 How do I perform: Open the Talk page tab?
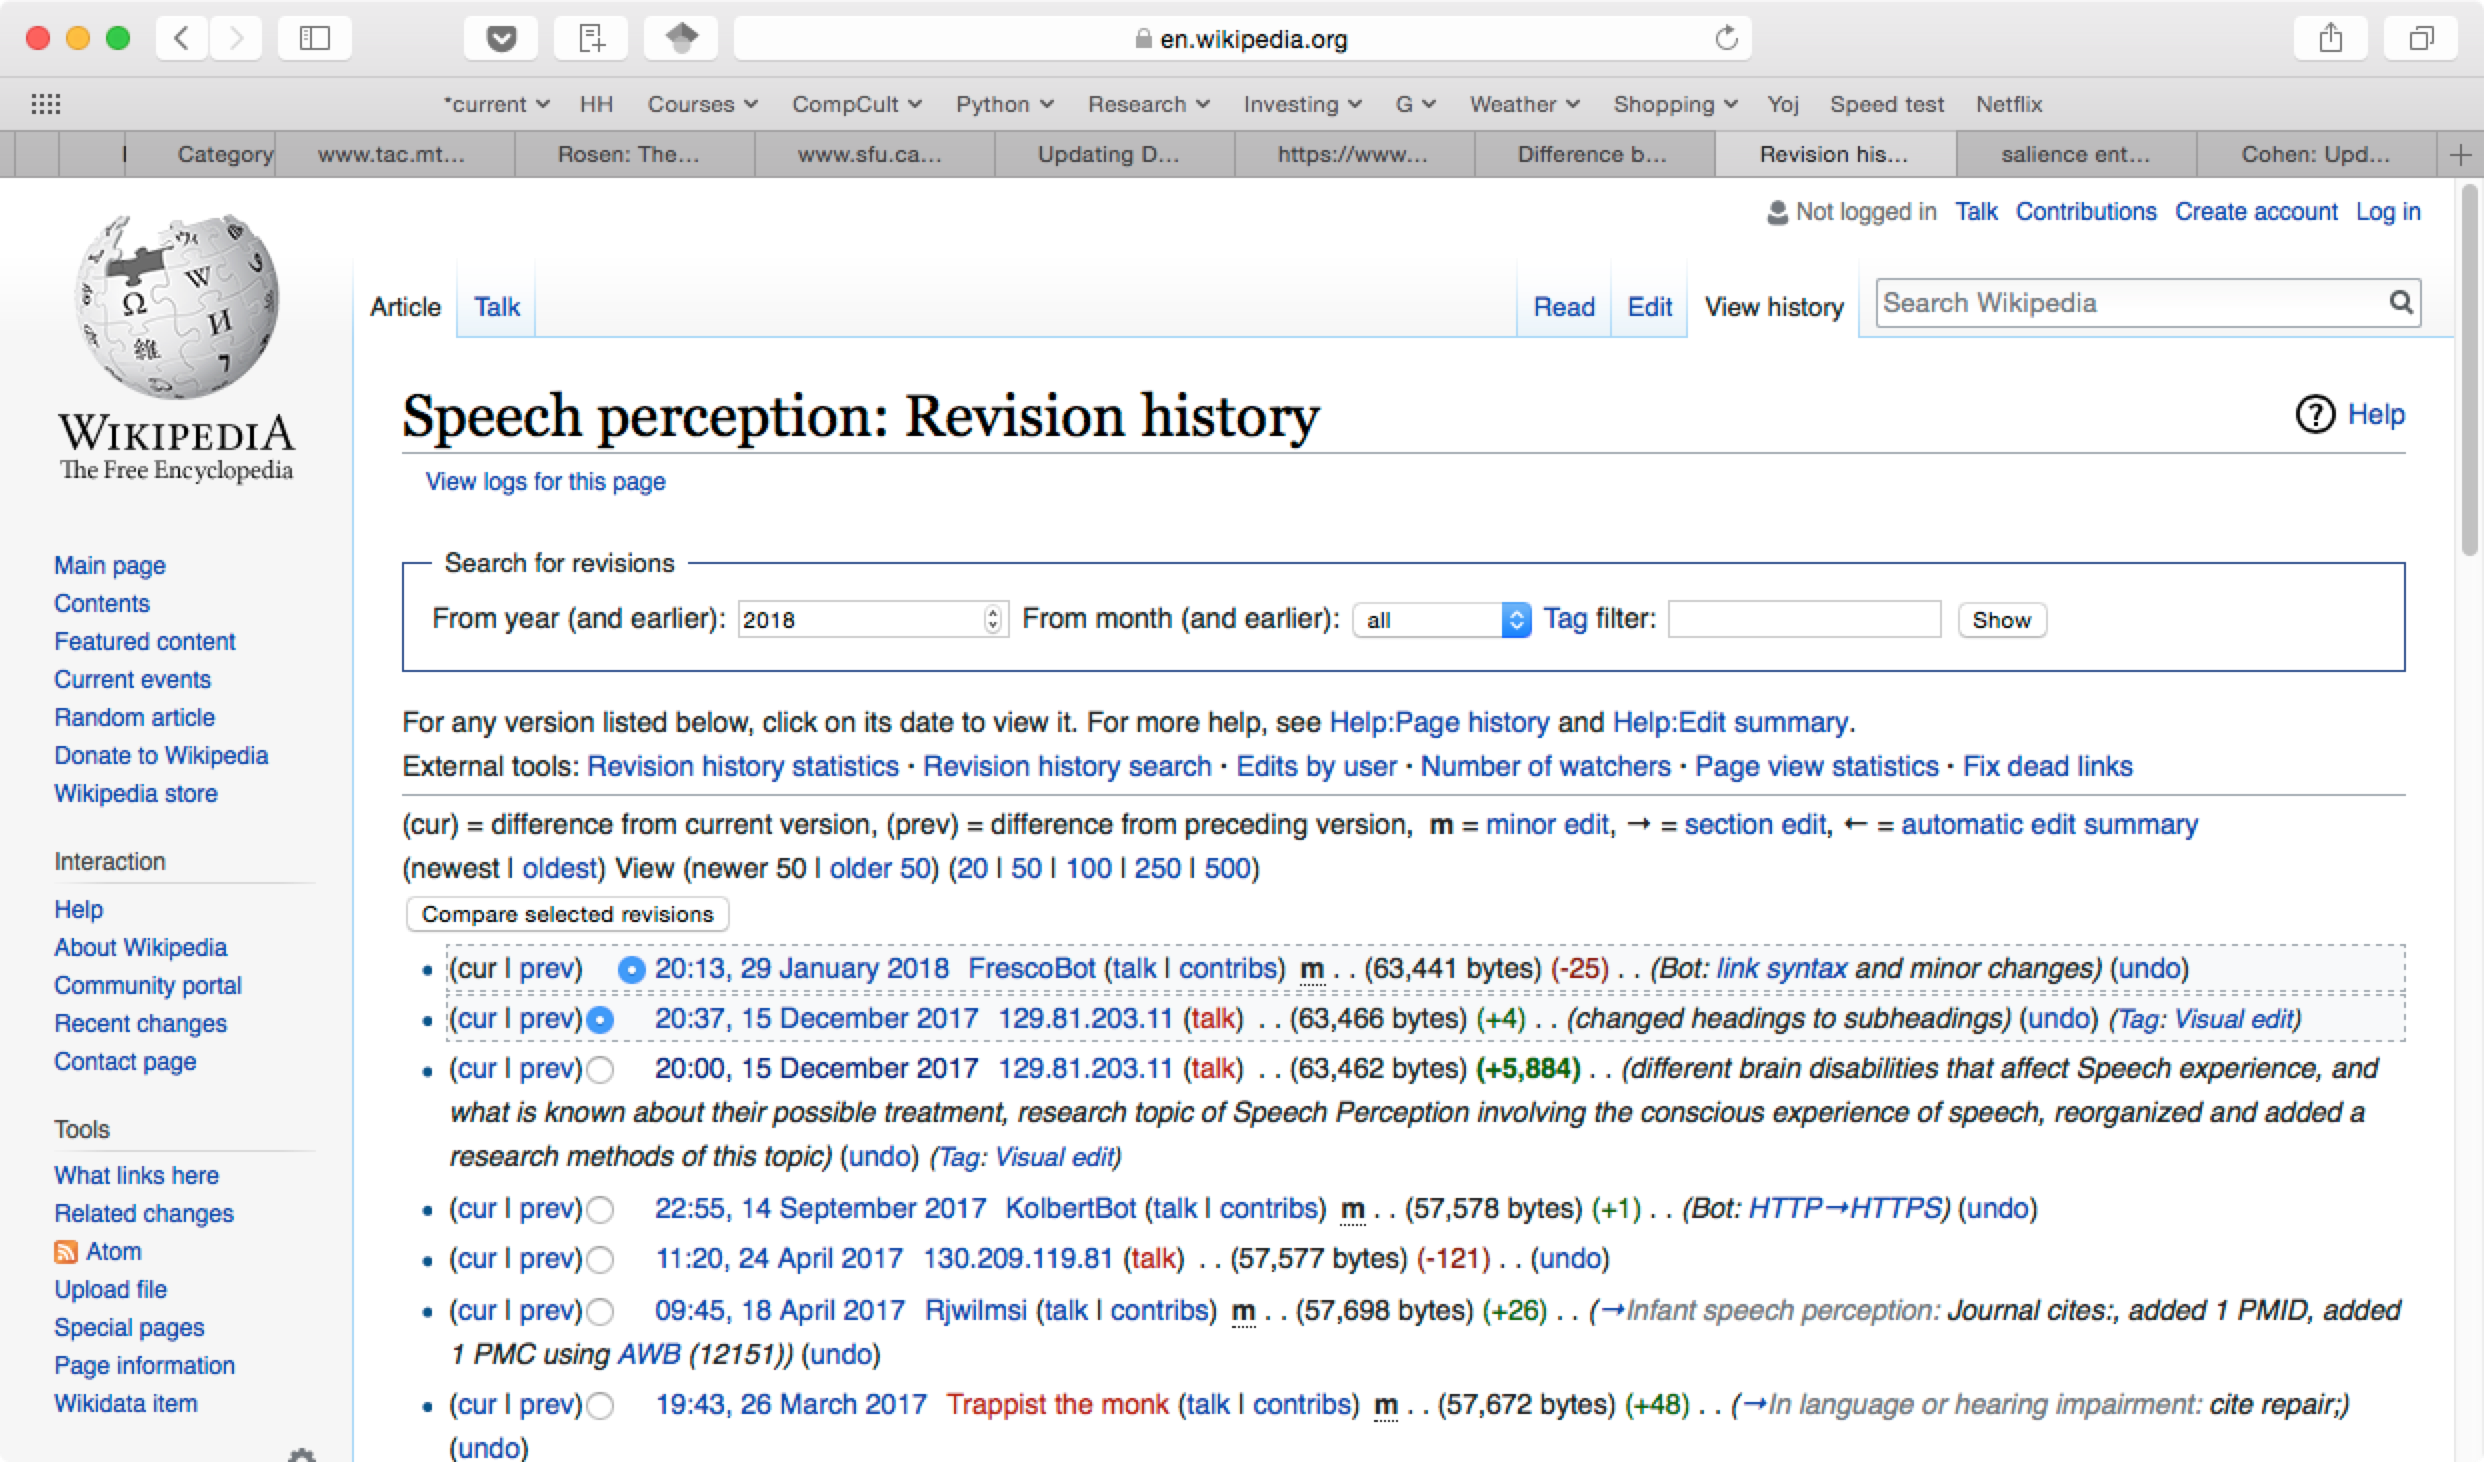pyautogui.click(x=497, y=307)
